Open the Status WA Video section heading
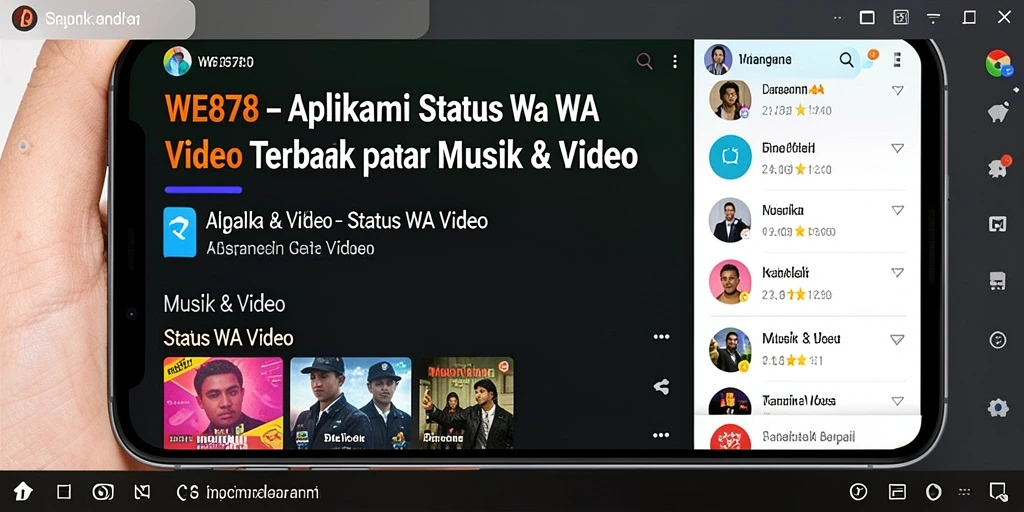The height and width of the screenshot is (512, 1024). (x=228, y=338)
